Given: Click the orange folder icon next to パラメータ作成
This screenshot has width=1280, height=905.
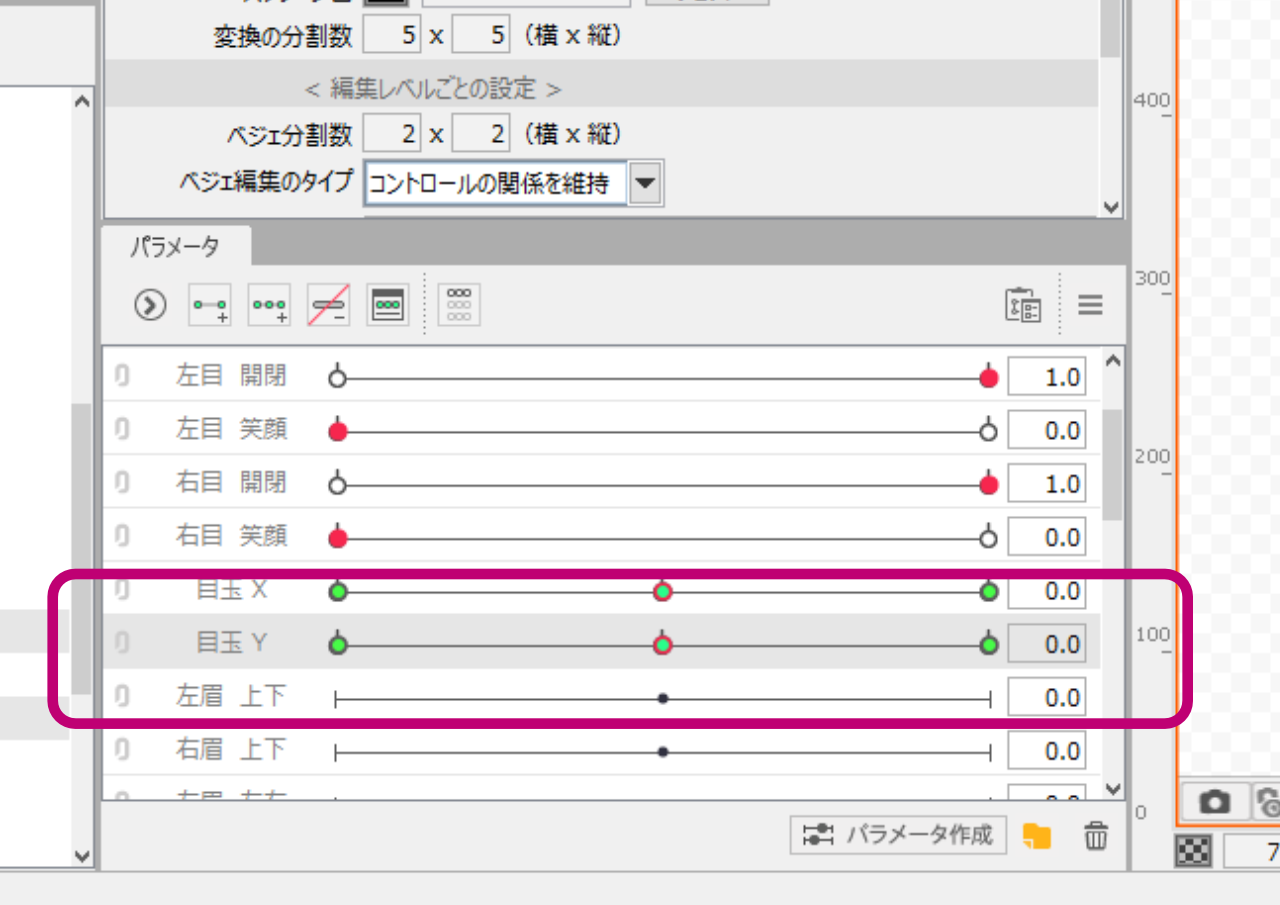Looking at the screenshot, I should [1037, 836].
